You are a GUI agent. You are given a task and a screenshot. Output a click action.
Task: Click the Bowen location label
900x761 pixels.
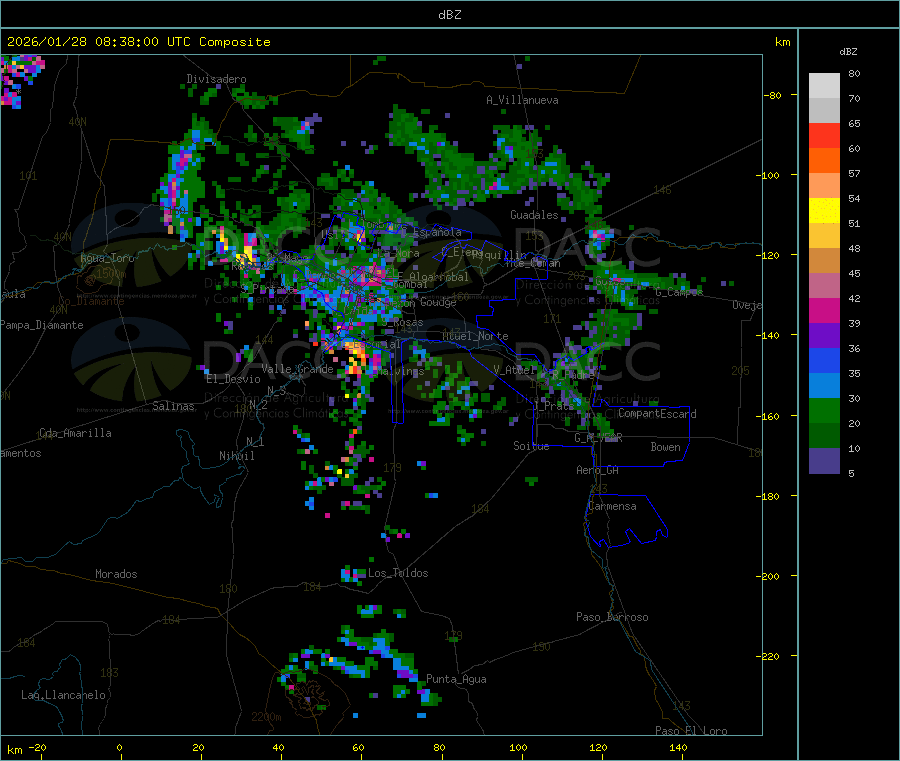pos(665,447)
